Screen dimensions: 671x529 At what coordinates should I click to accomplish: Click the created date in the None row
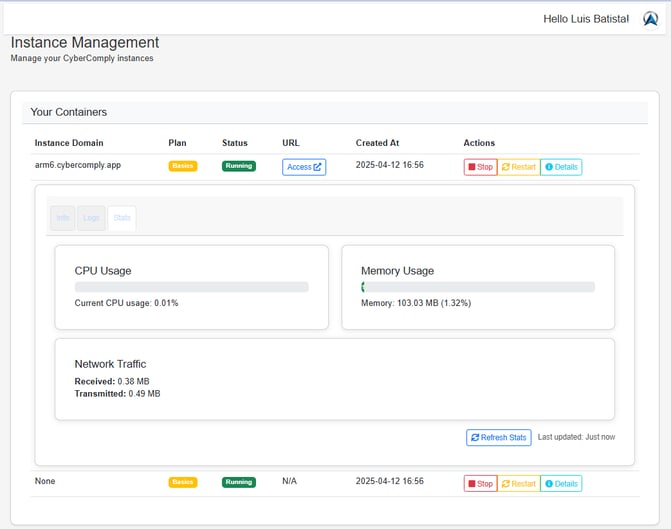pos(389,481)
